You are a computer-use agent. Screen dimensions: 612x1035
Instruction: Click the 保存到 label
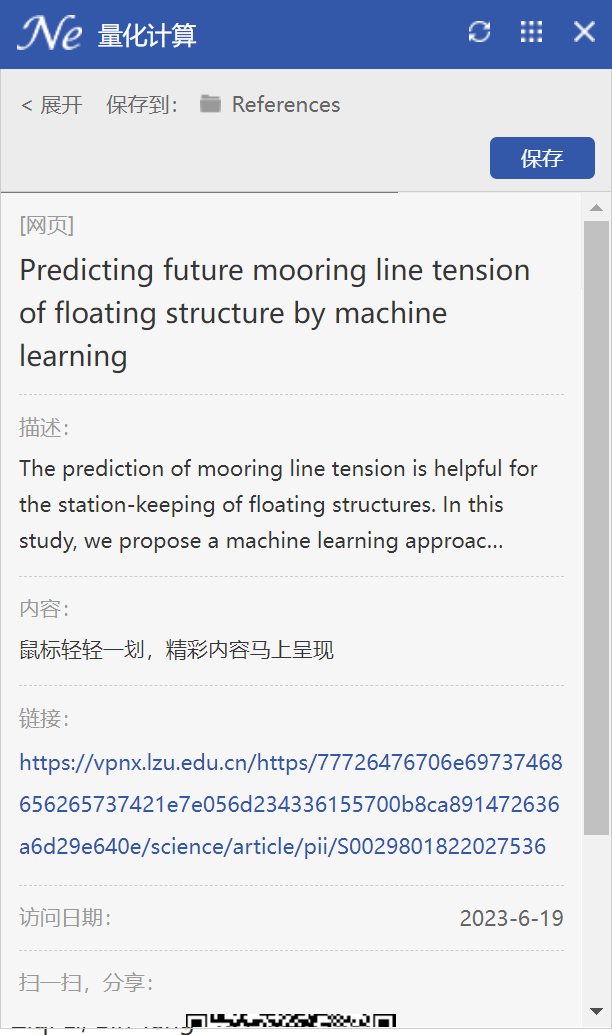142,104
